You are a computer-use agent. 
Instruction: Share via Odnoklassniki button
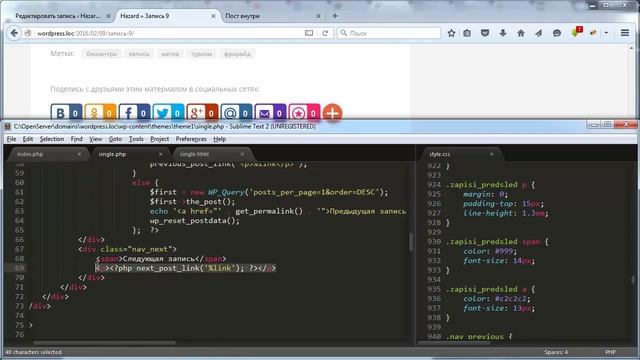[x=100, y=112]
